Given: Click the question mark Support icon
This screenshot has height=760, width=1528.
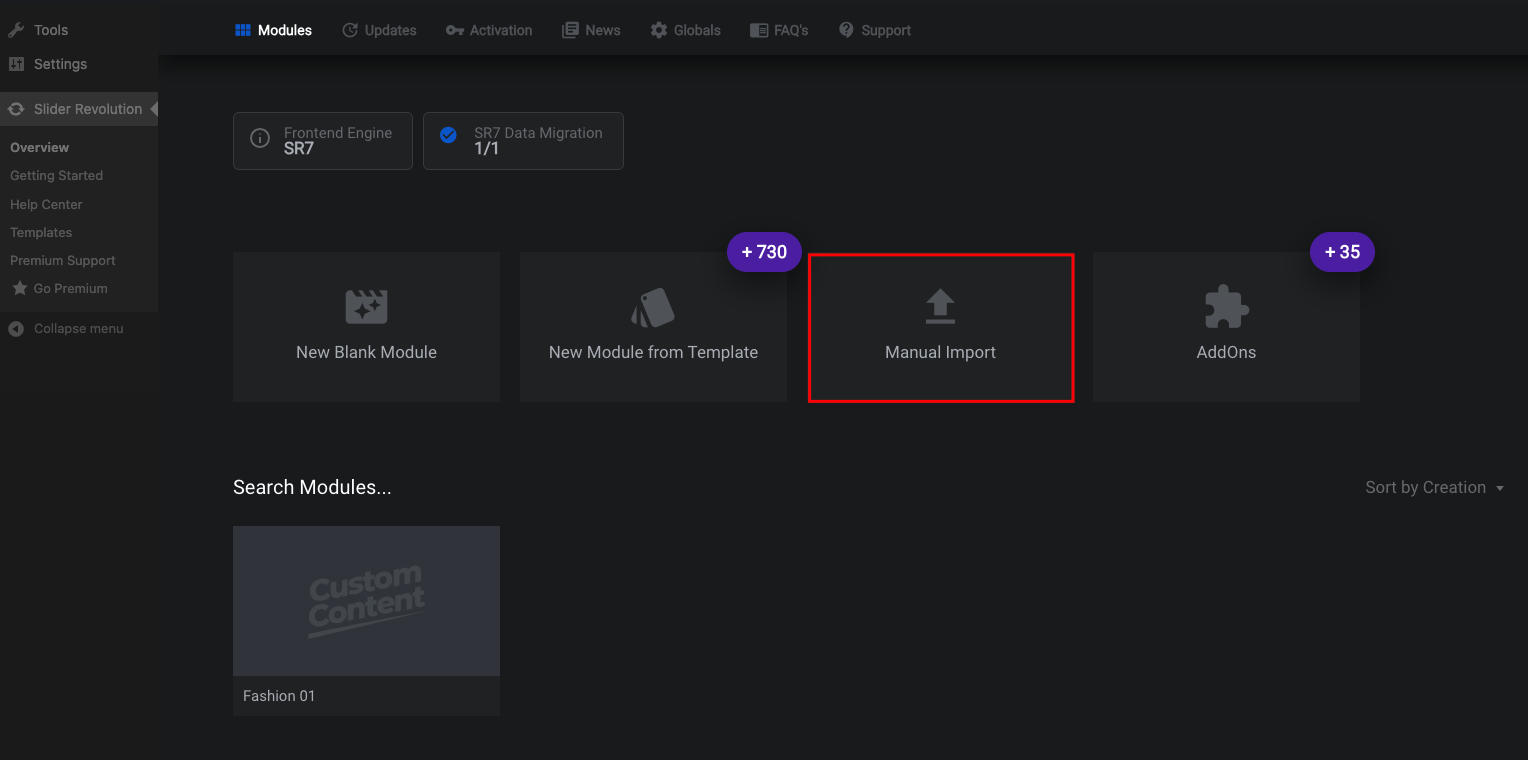Looking at the screenshot, I should [x=847, y=30].
